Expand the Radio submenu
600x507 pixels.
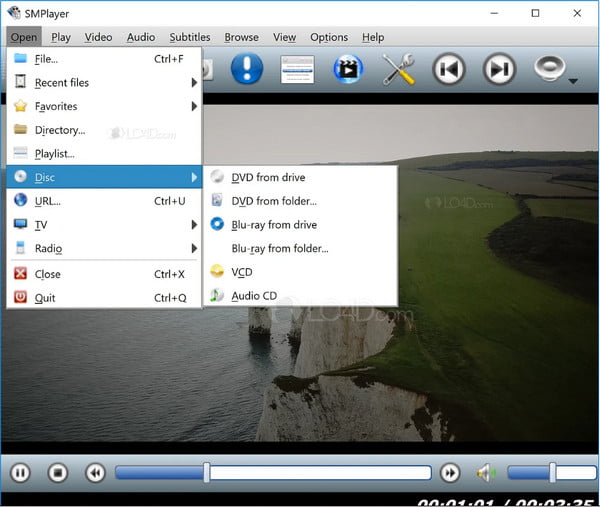click(104, 248)
